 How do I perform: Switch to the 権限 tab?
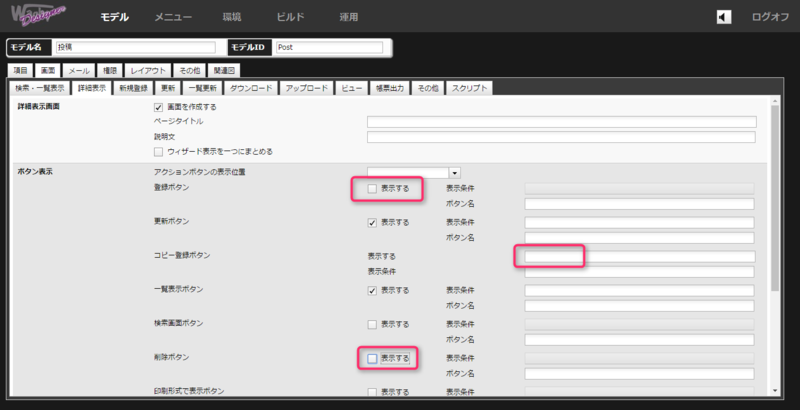pos(110,70)
